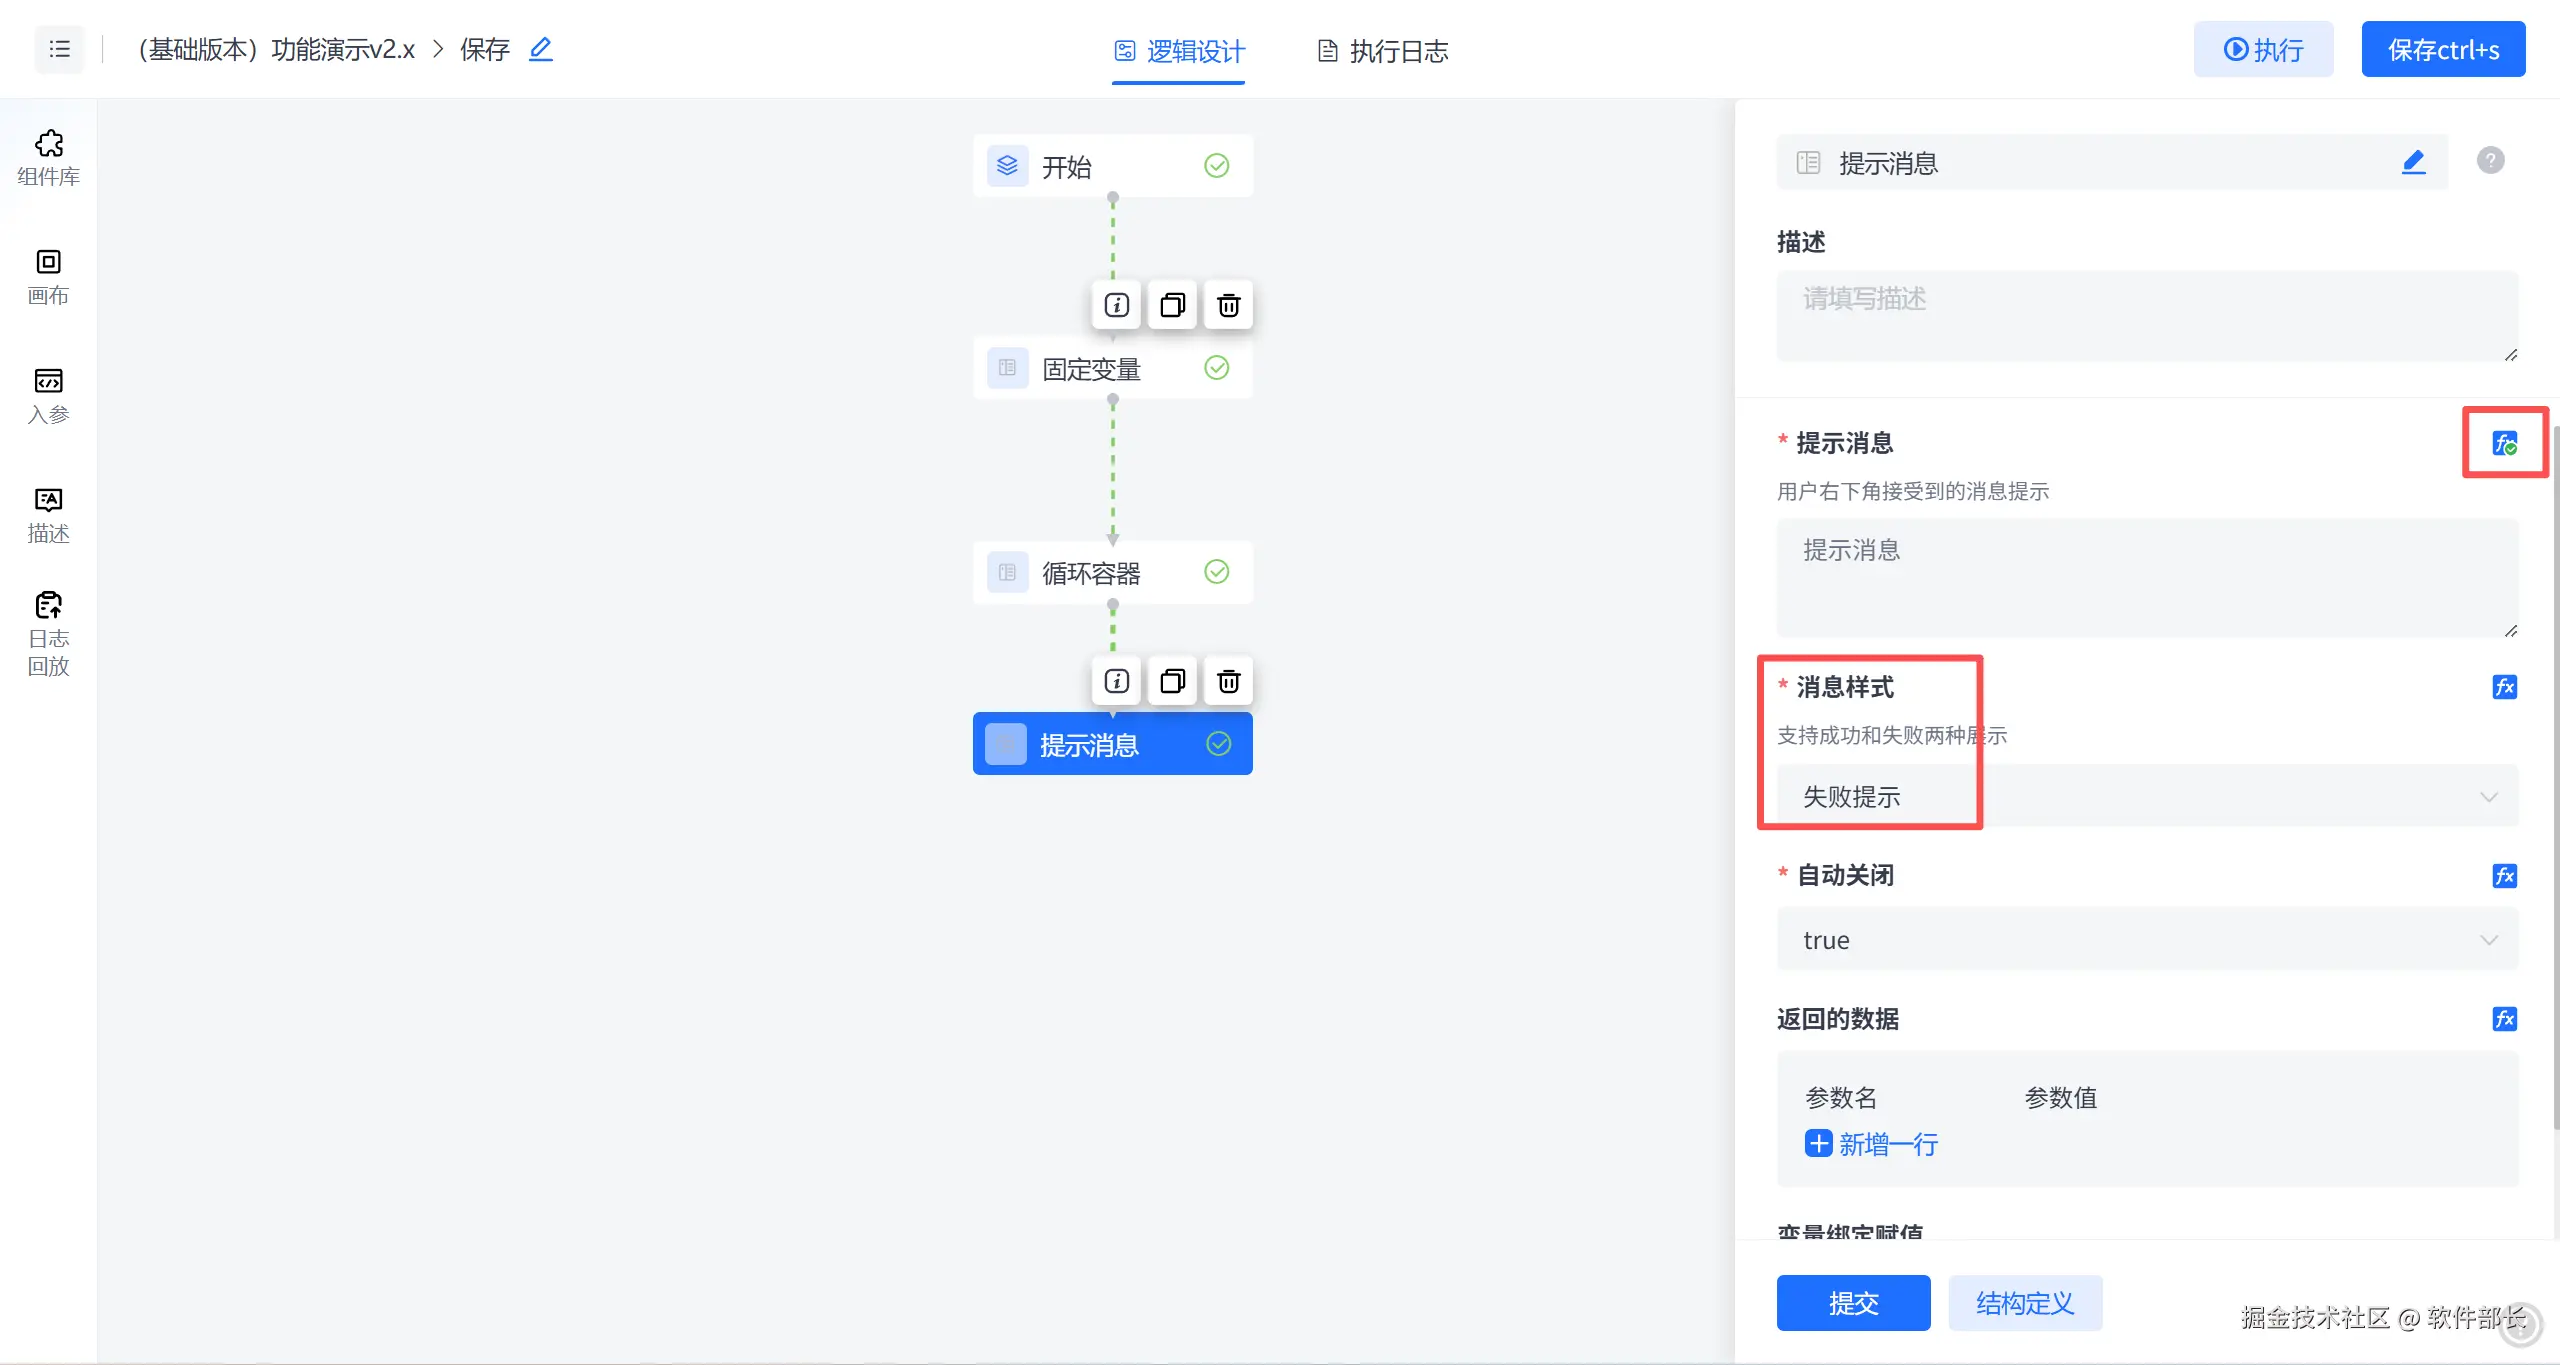
Task: Open the 自动关闭 dropdown showing true
Action: coord(2146,940)
